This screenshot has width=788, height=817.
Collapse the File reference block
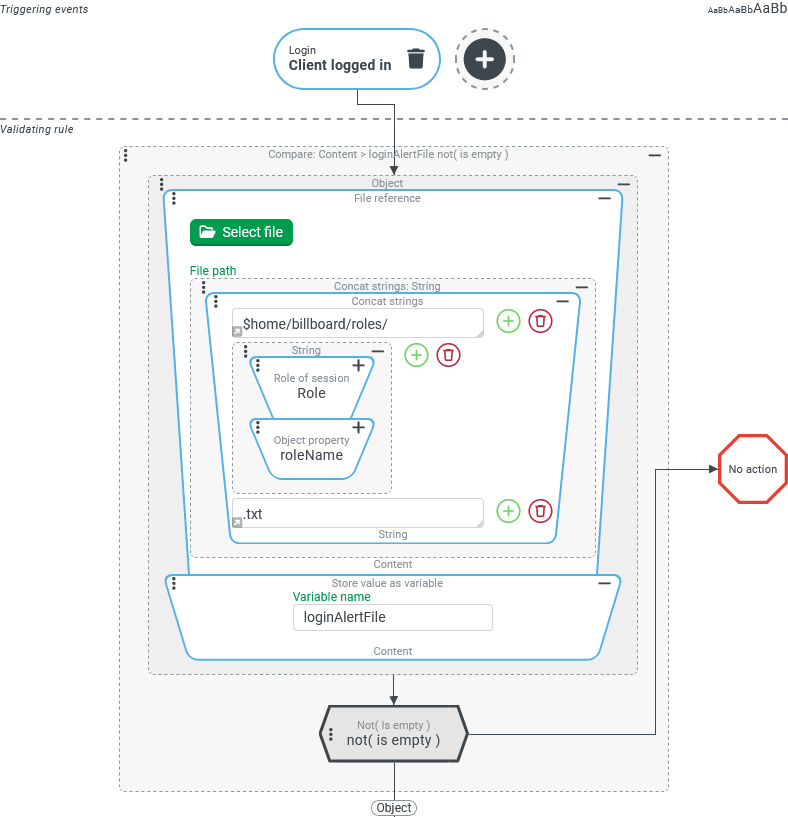605,199
